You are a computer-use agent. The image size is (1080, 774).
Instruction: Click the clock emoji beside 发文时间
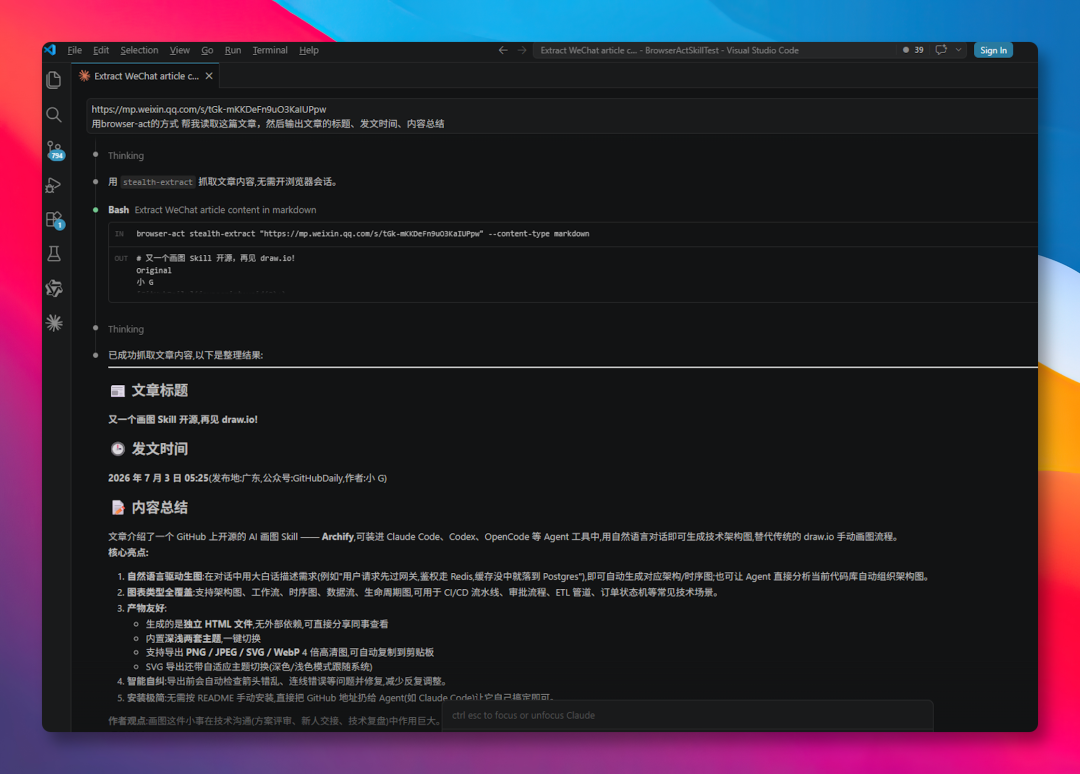118,449
